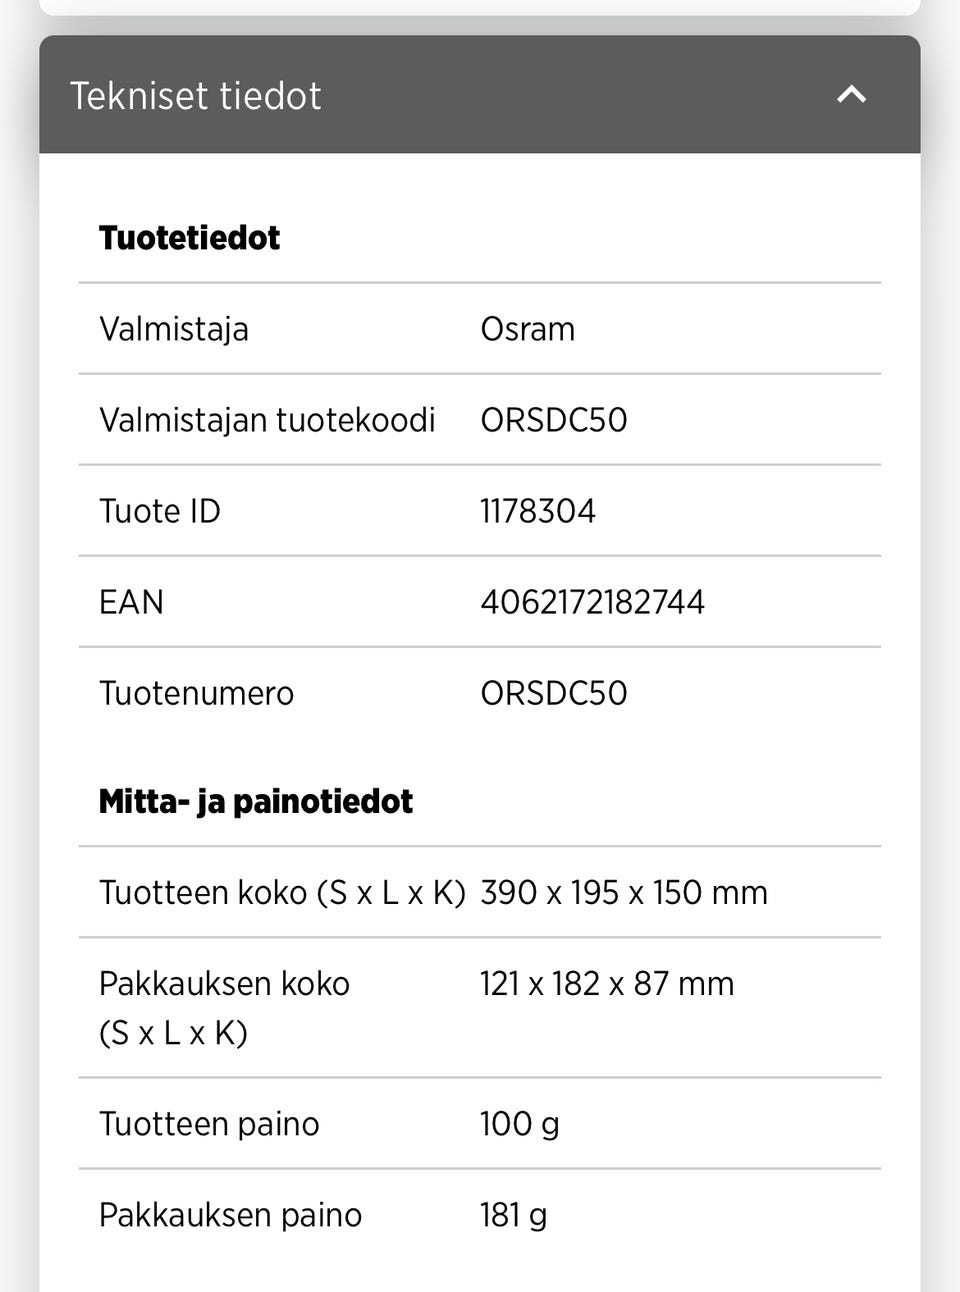This screenshot has width=960, height=1292.
Task: Select the Tuotetiedot section heading
Action: [189, 238]
